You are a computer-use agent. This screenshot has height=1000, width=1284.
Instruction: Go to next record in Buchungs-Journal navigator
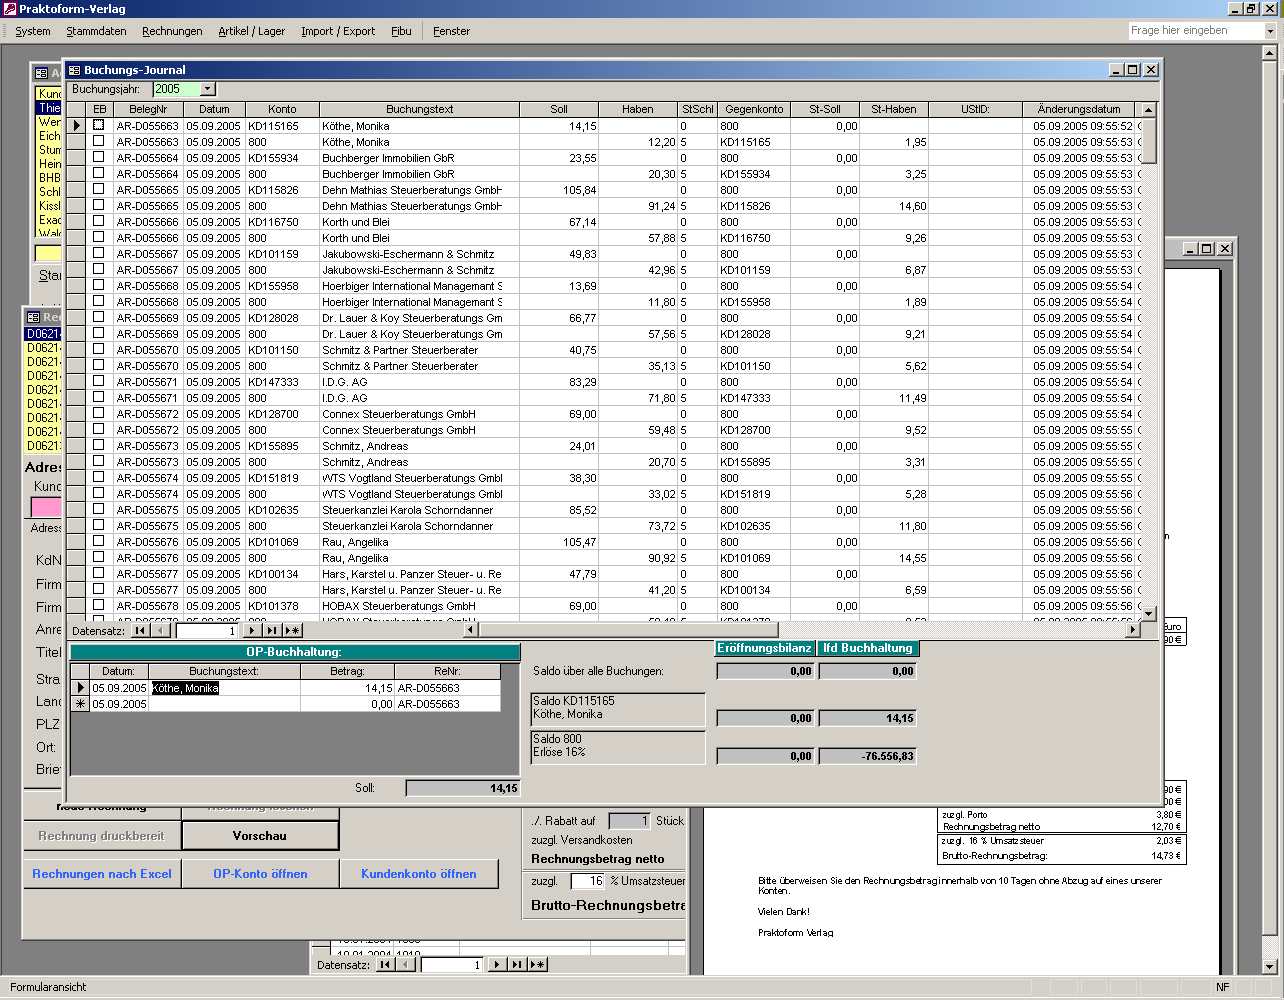253,631
